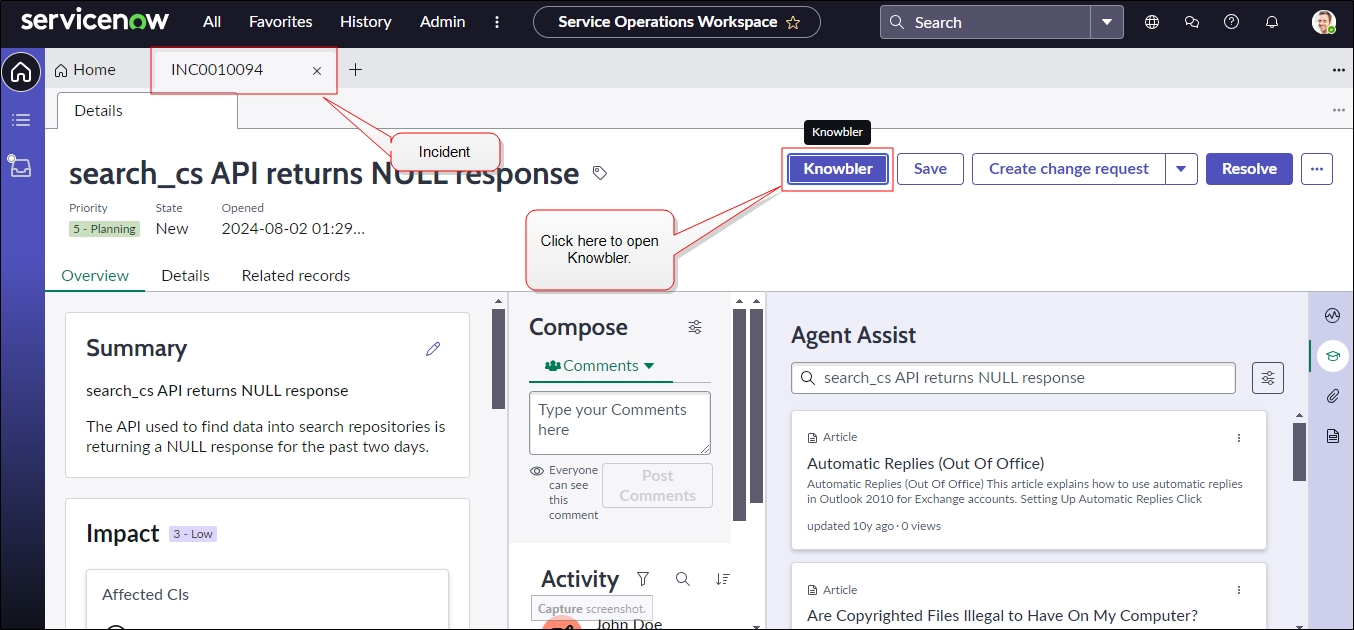Open the Favorites menu
Viewport: 1354px width, 630px height.
[281, 22]
